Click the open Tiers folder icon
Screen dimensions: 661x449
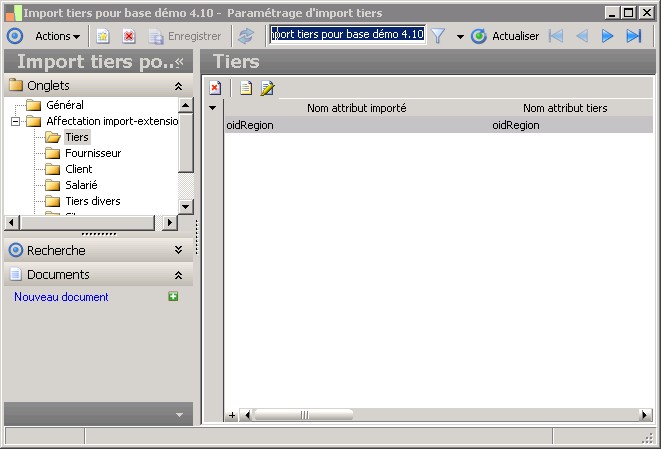click(x=53, y=137)
